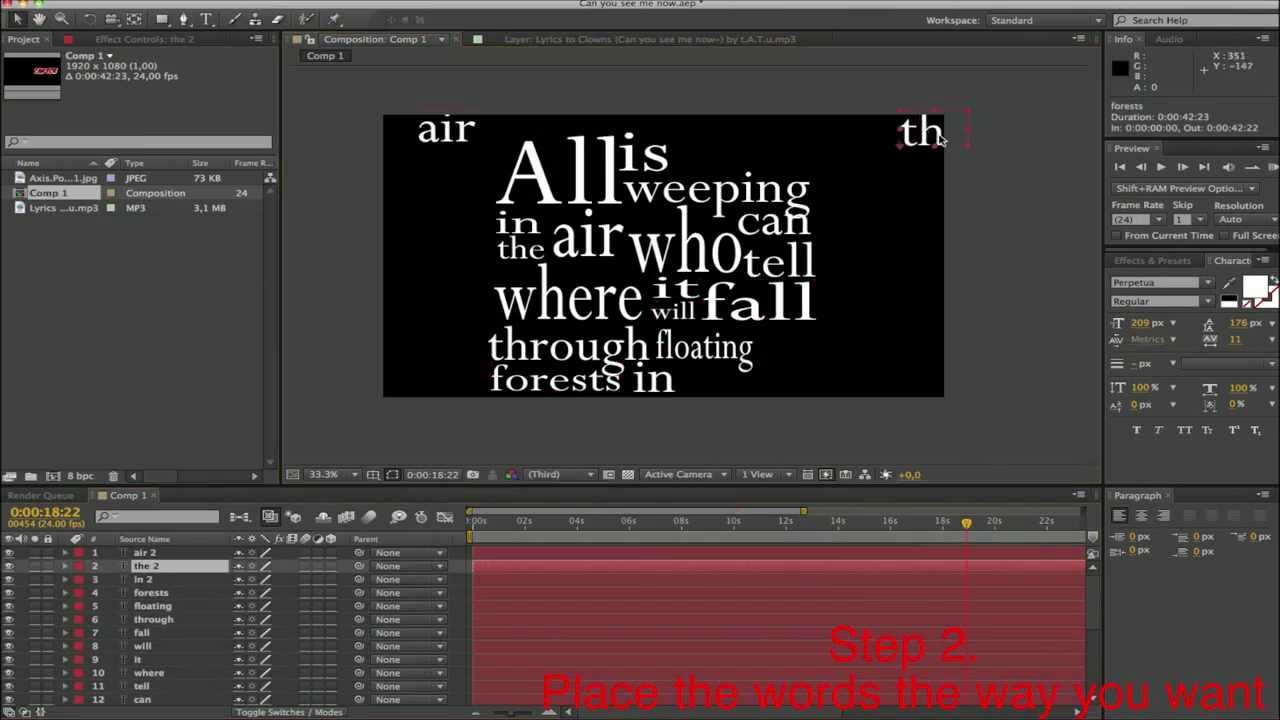Open Workspace Standard dropdown

click(1046, 20)
